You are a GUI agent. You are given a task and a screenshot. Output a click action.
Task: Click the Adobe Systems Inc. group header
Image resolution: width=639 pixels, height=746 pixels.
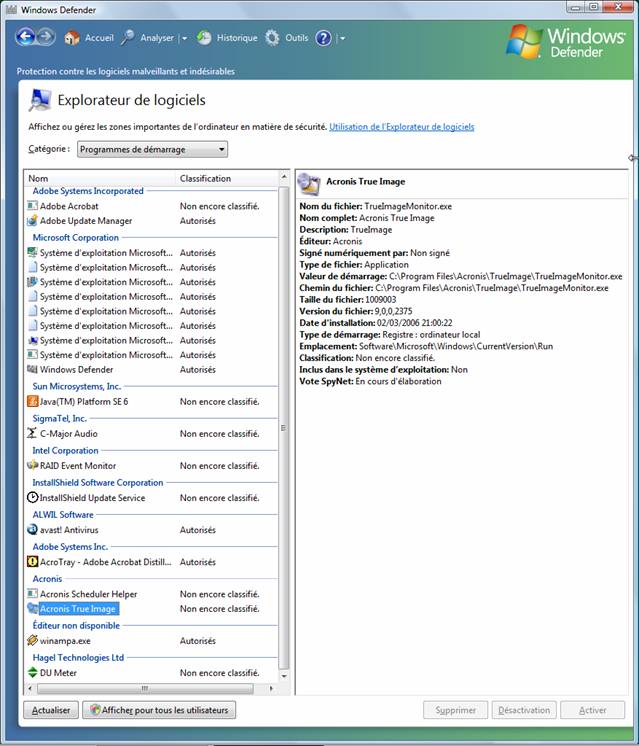[x=70, y=547]
